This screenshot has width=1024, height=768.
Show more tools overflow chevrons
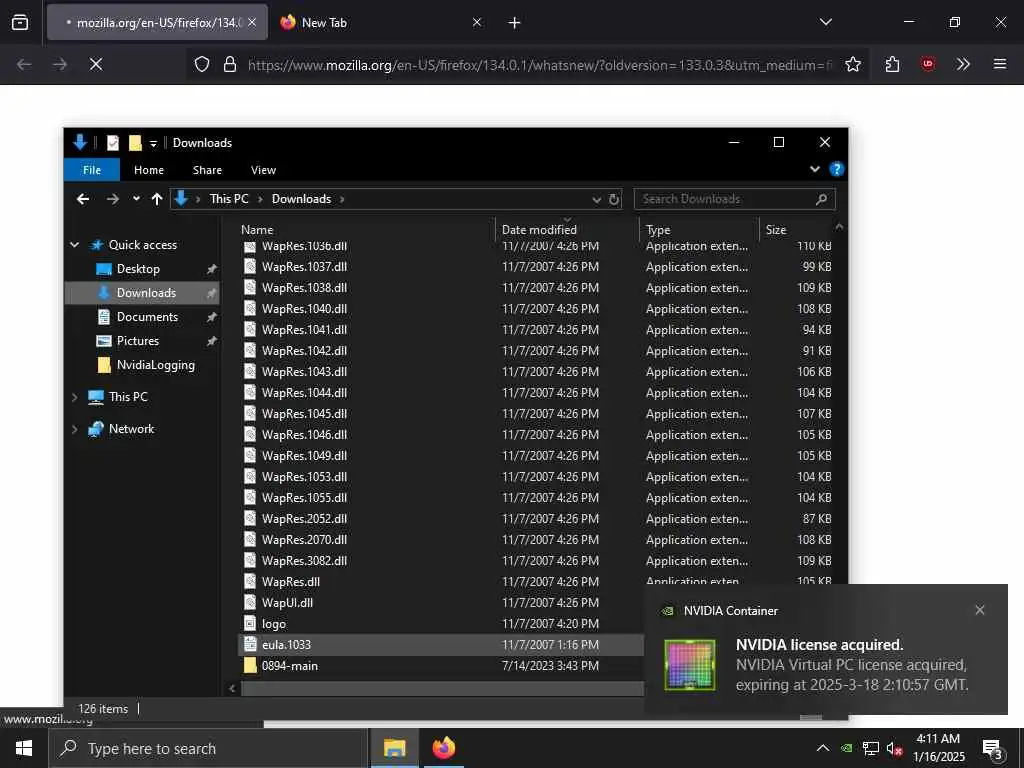click(963, 64)
